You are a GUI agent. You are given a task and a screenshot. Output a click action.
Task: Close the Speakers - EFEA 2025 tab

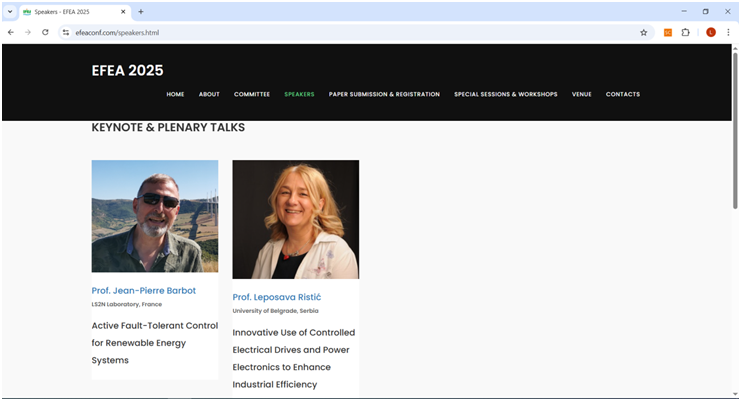point(125,11)
